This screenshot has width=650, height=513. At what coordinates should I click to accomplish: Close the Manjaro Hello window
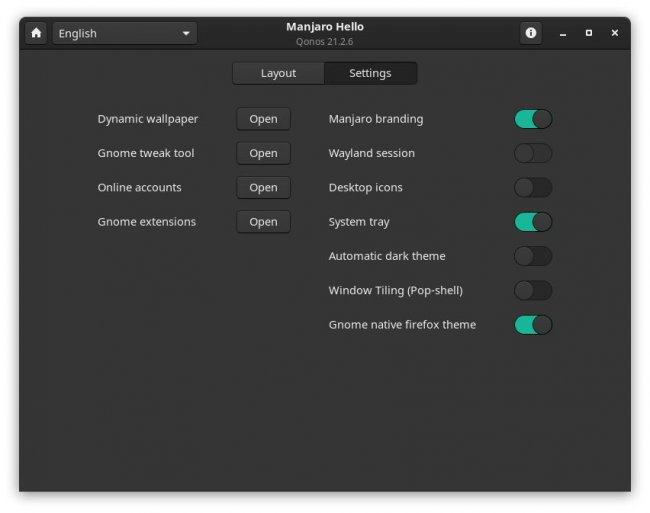615,33
